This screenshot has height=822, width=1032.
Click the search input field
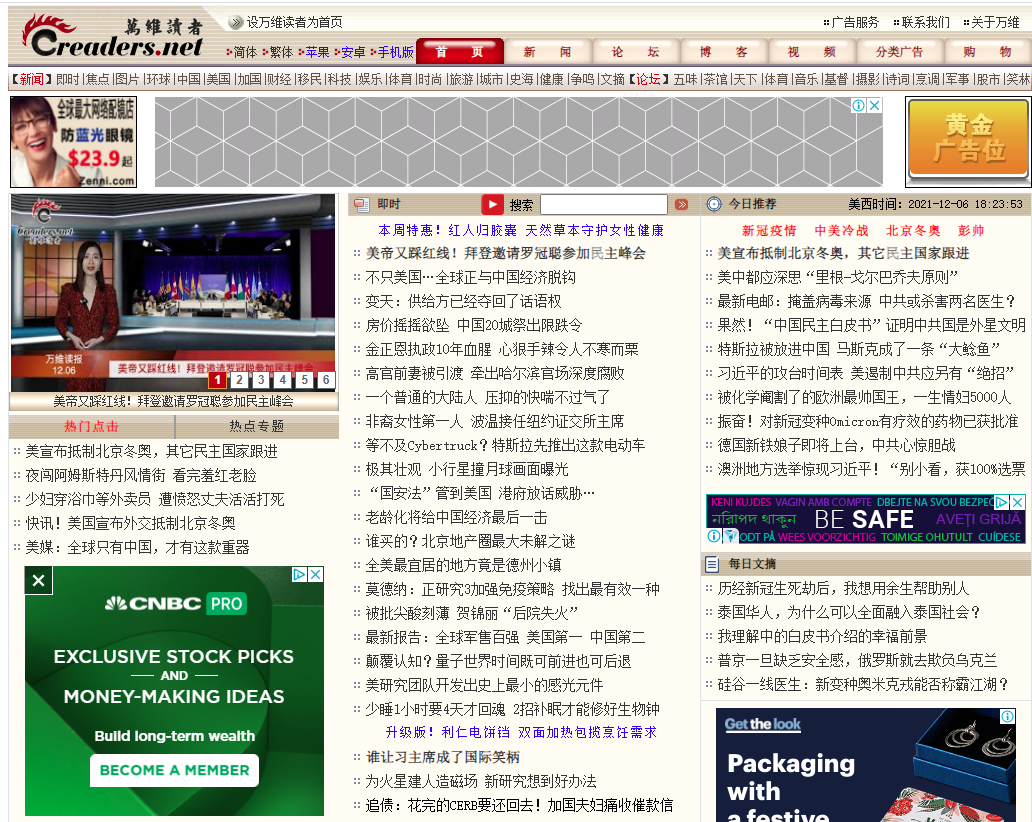(604, 205)
